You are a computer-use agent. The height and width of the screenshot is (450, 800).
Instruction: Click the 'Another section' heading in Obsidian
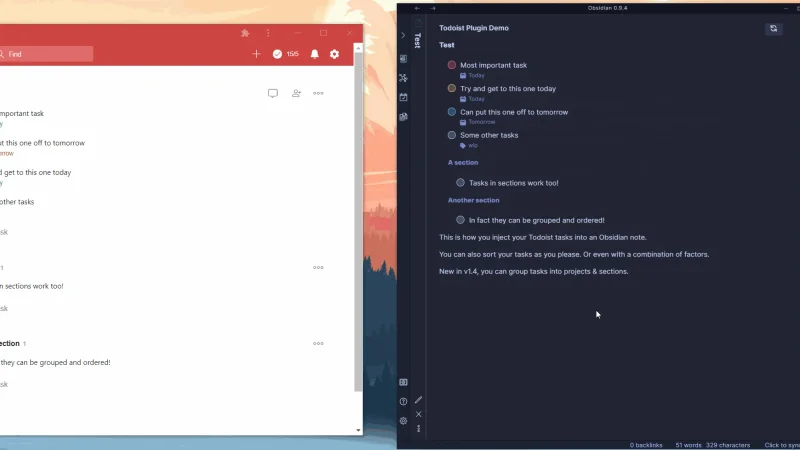tap(473, 200)
